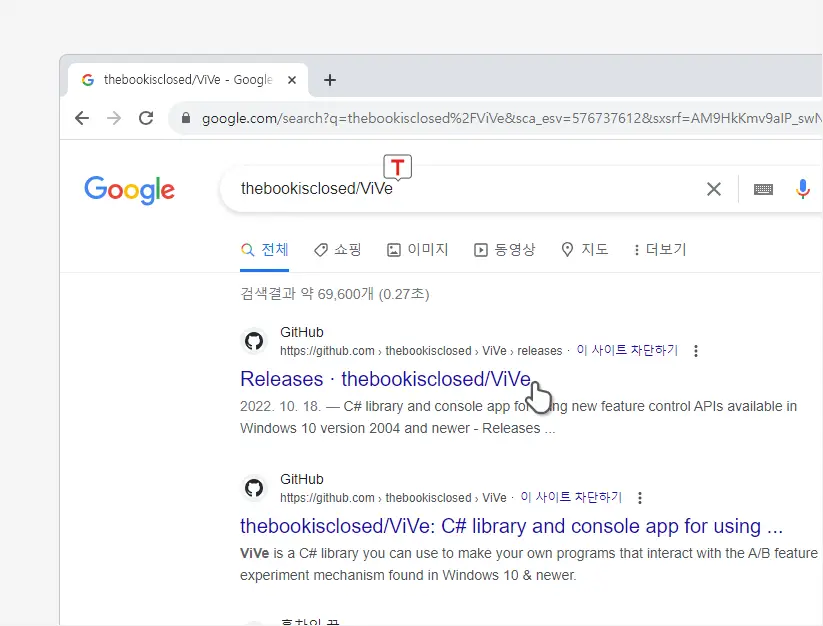Click the Google logo
The width and height of the screenshot is (823, 626).
[129, 189]
